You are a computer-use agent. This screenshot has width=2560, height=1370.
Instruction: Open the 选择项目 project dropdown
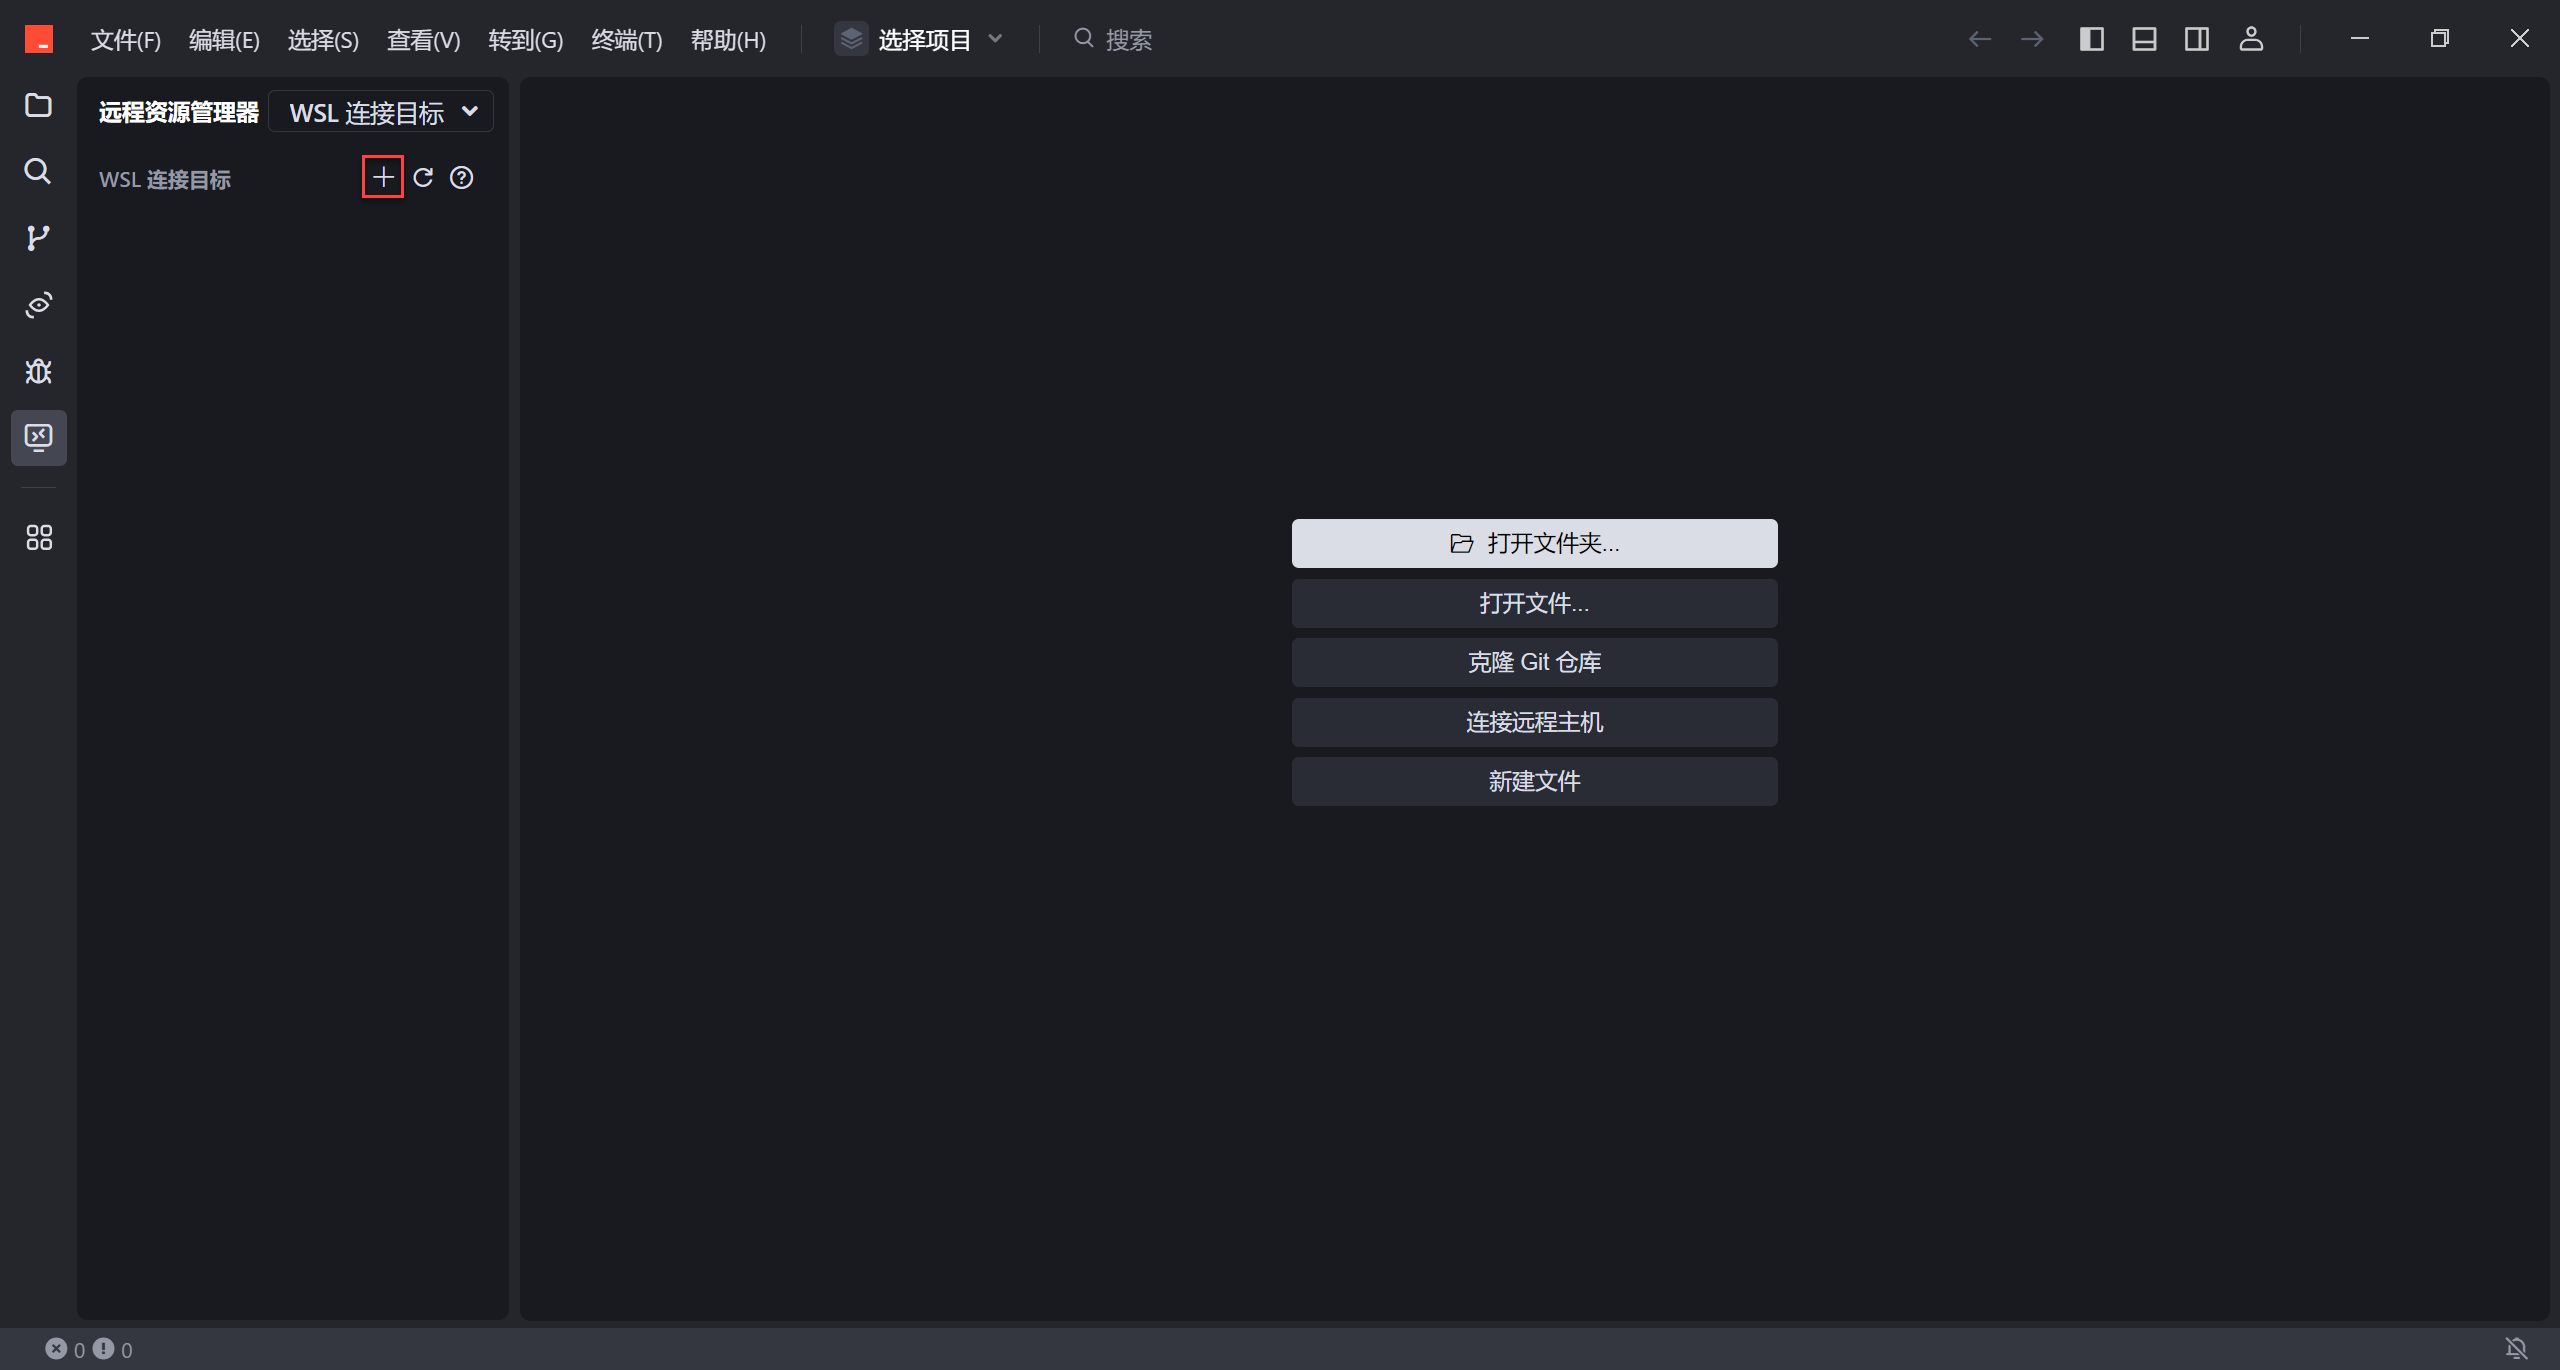pos(922,39)
